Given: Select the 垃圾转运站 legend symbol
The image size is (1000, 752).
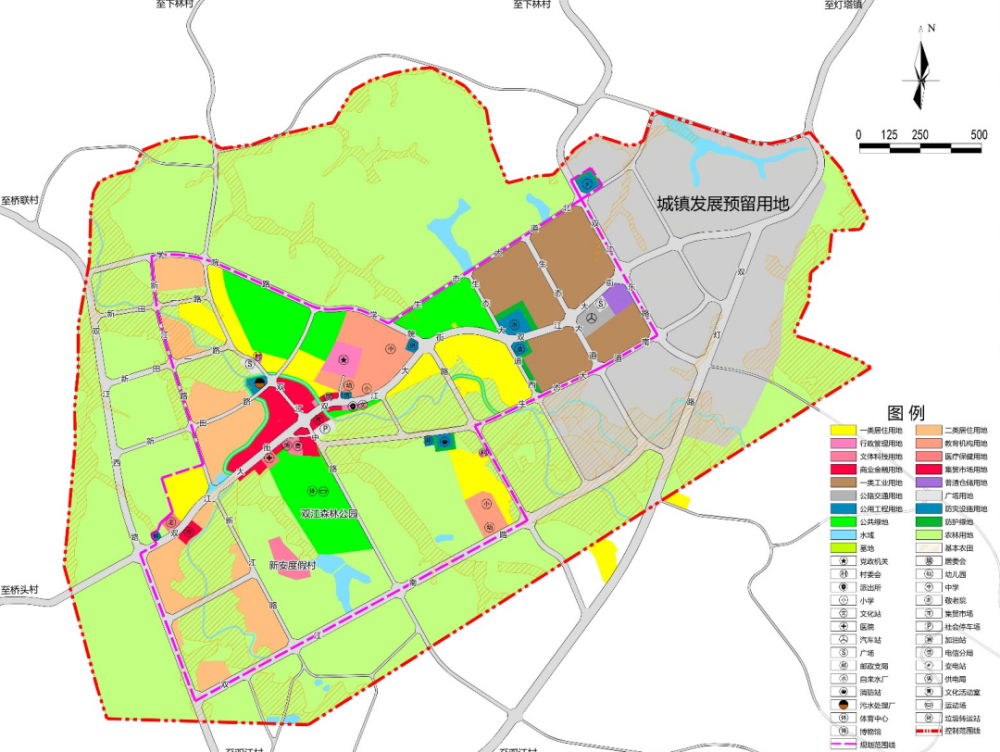Looking at the screenshot, I should tap(929, 718).
